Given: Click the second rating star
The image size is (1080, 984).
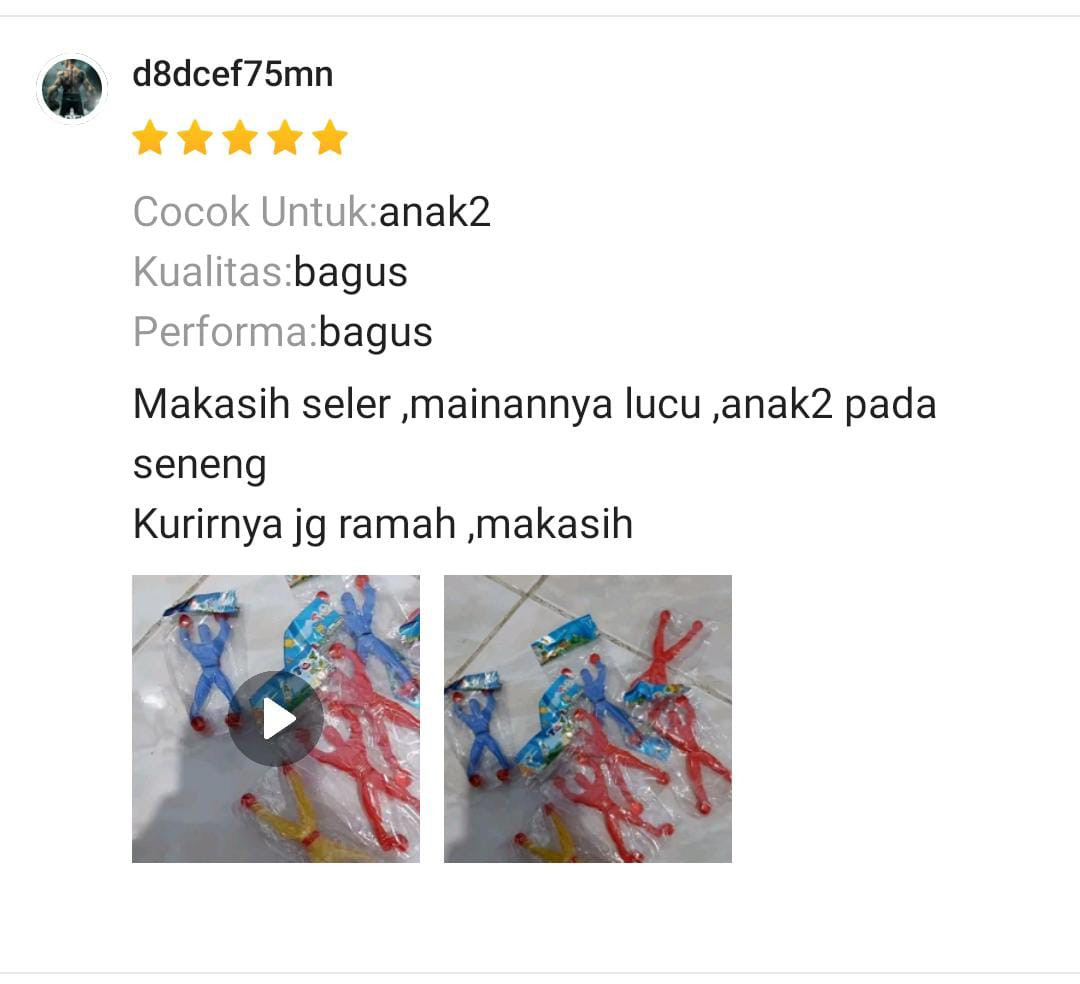Looking at the screenshot, I should pos(195,138).
